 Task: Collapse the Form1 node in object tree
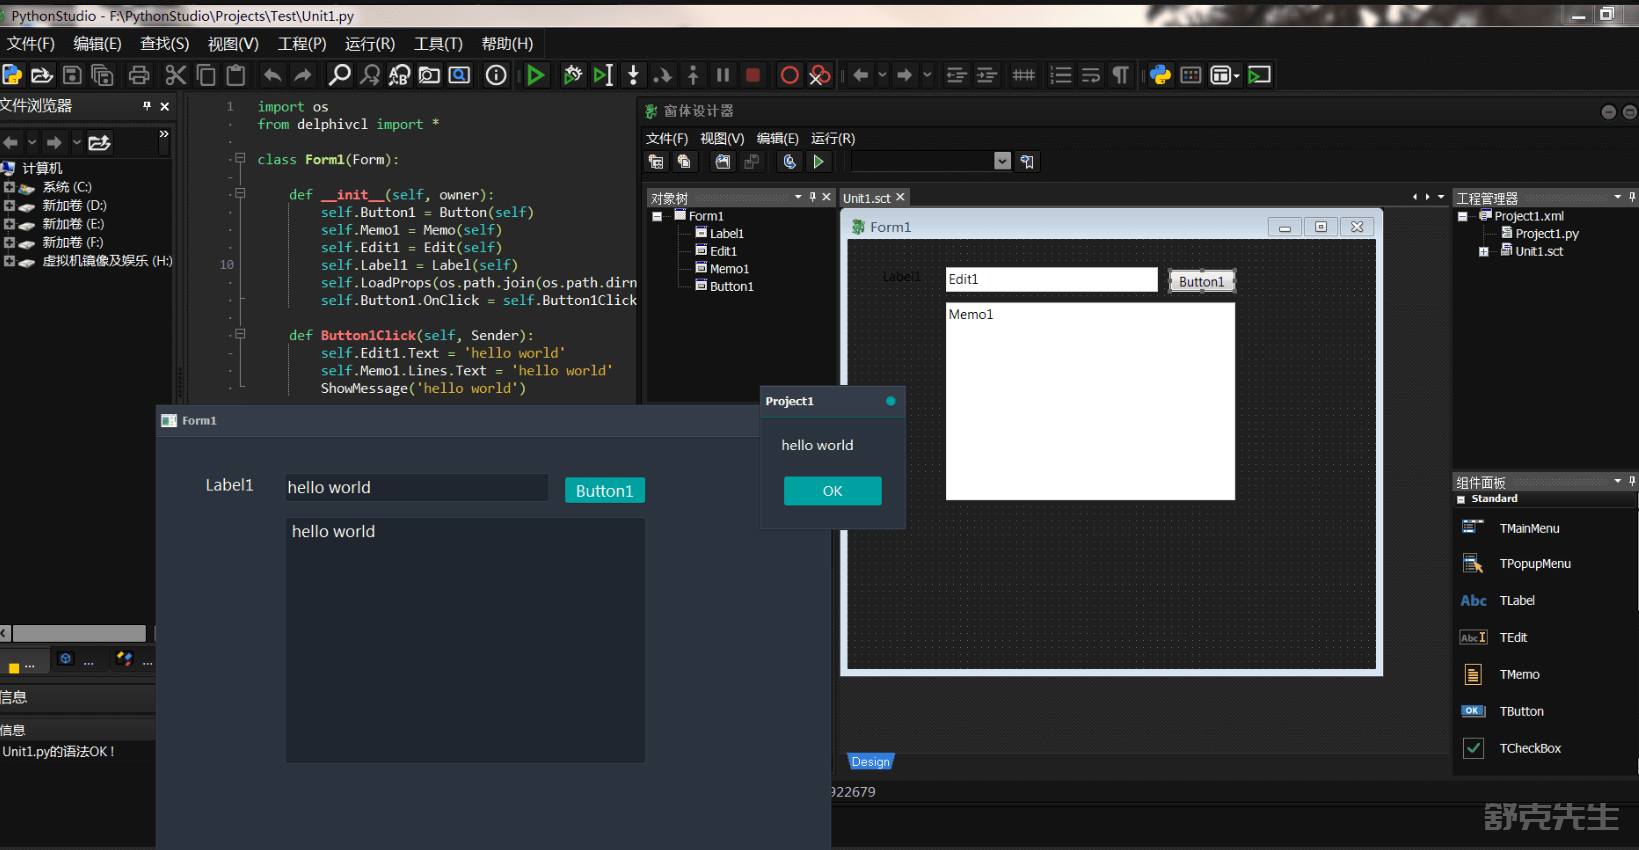click(657, 216)
